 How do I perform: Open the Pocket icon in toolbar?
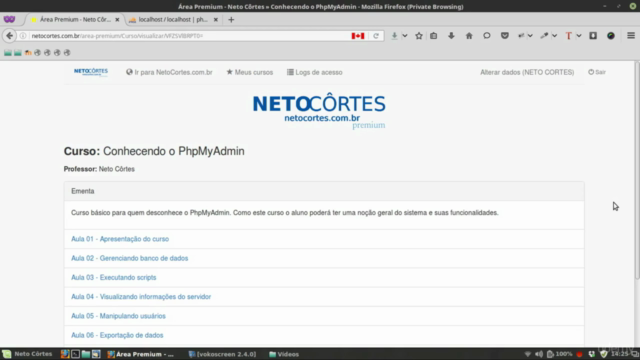(504, 36)
